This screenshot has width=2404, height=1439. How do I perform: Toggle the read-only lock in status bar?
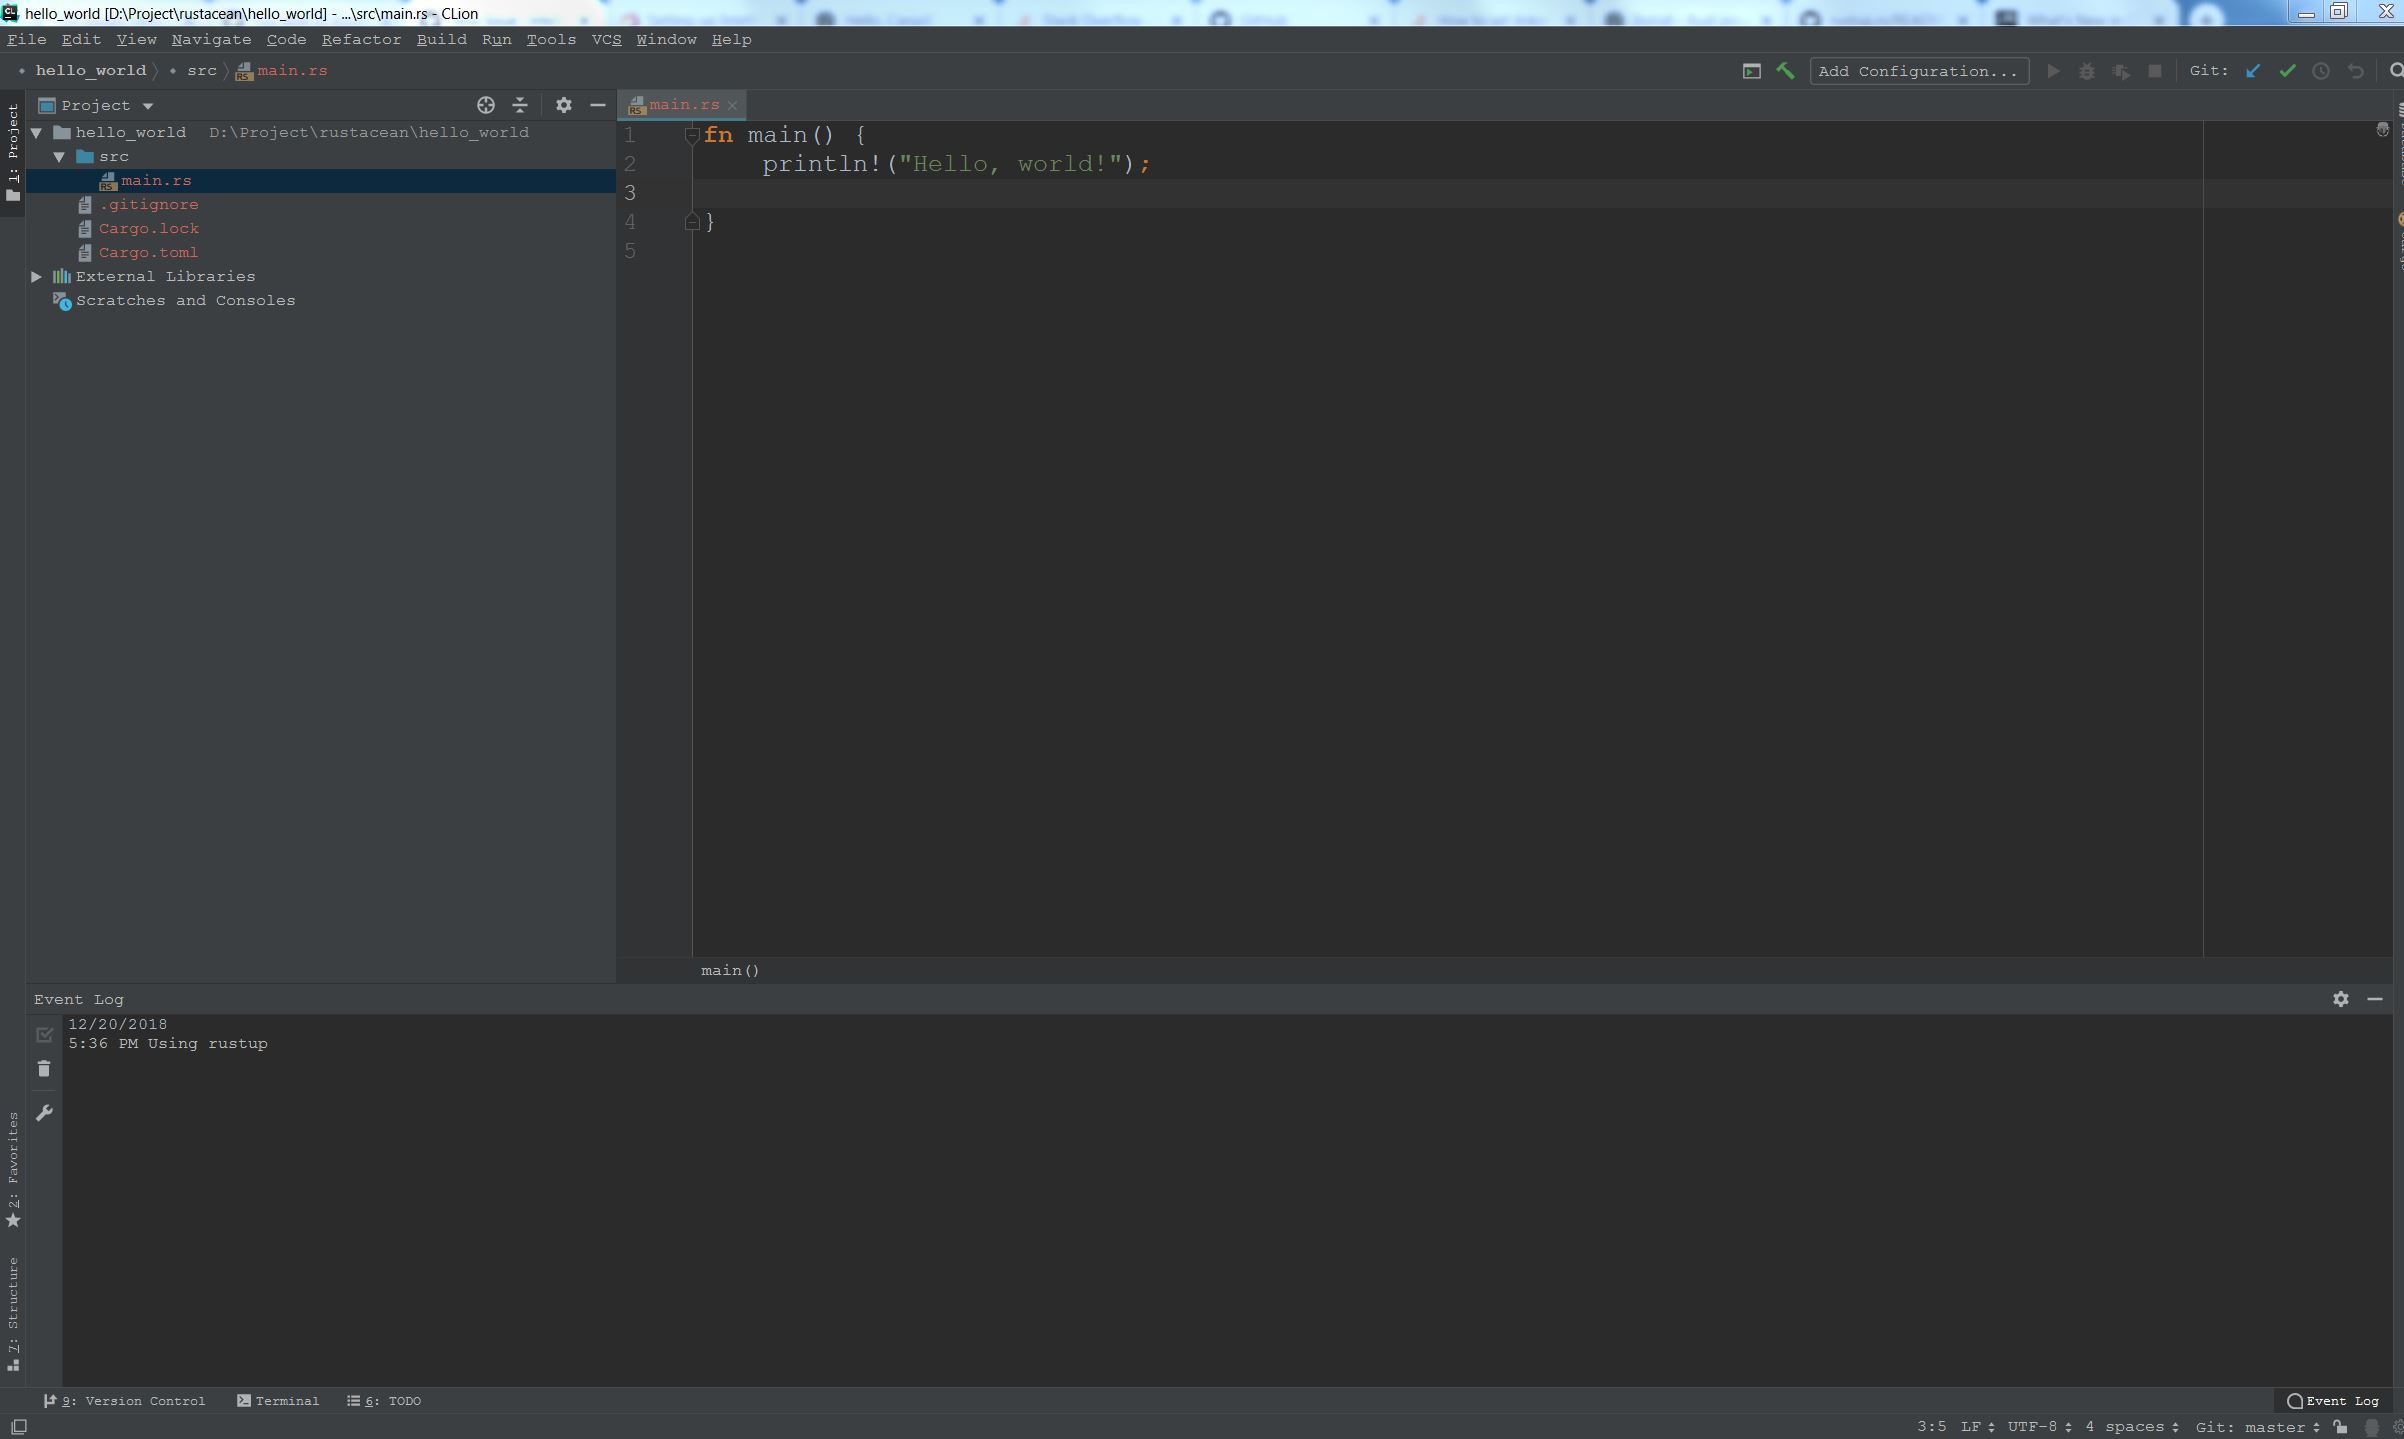(2340, 1427)
